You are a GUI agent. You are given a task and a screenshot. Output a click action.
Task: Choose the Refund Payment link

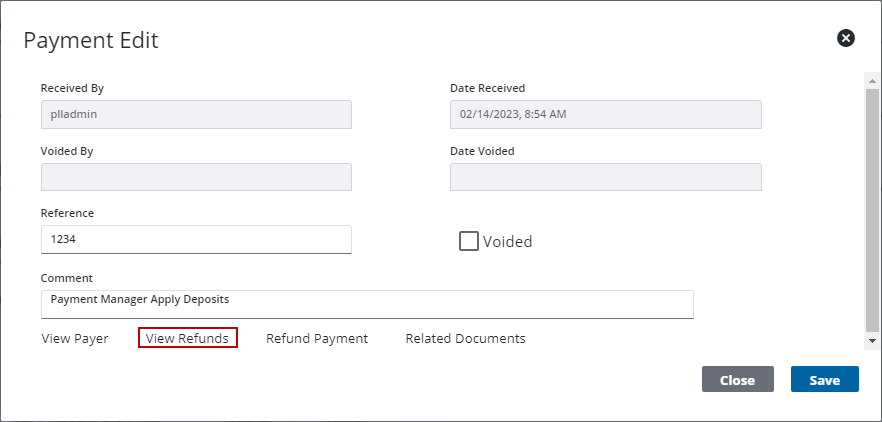pos(317,339)
